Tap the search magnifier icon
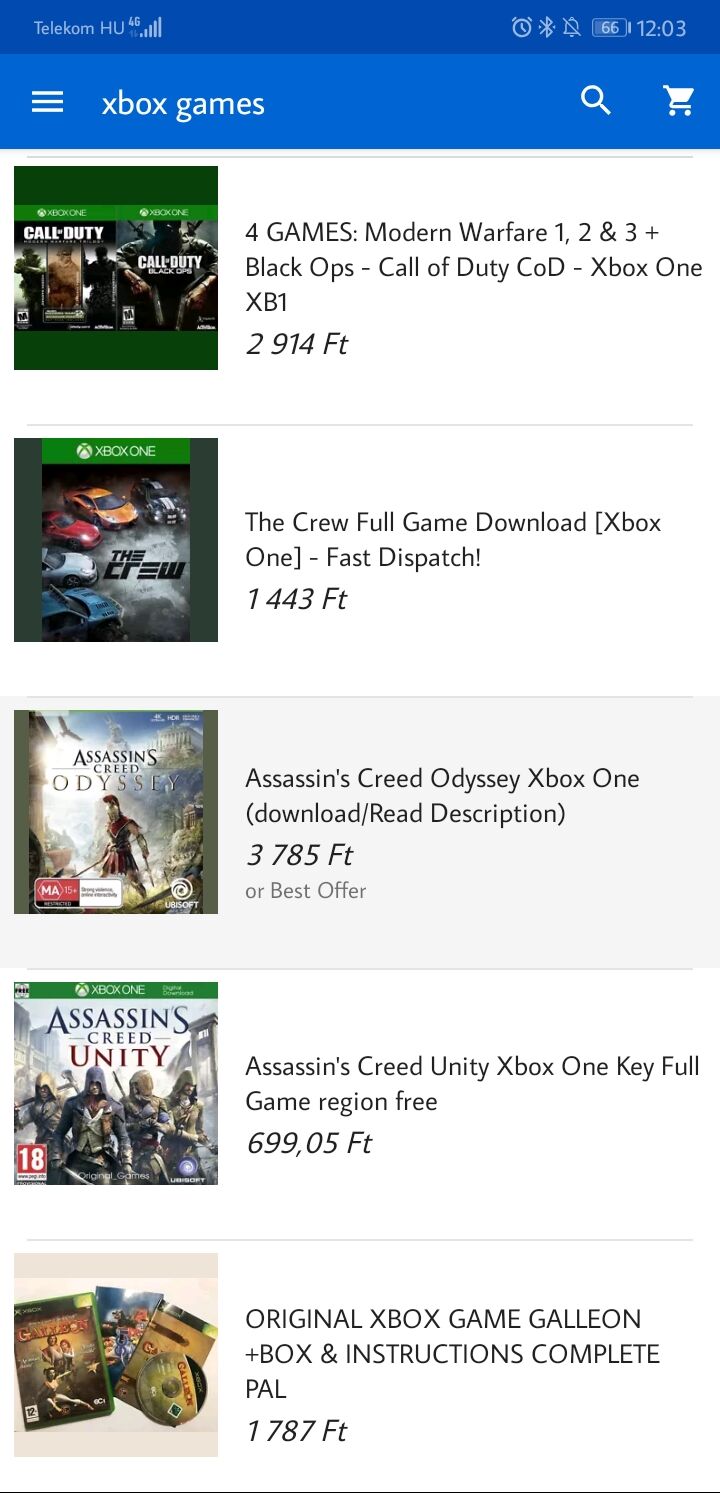 pos(596,101)
